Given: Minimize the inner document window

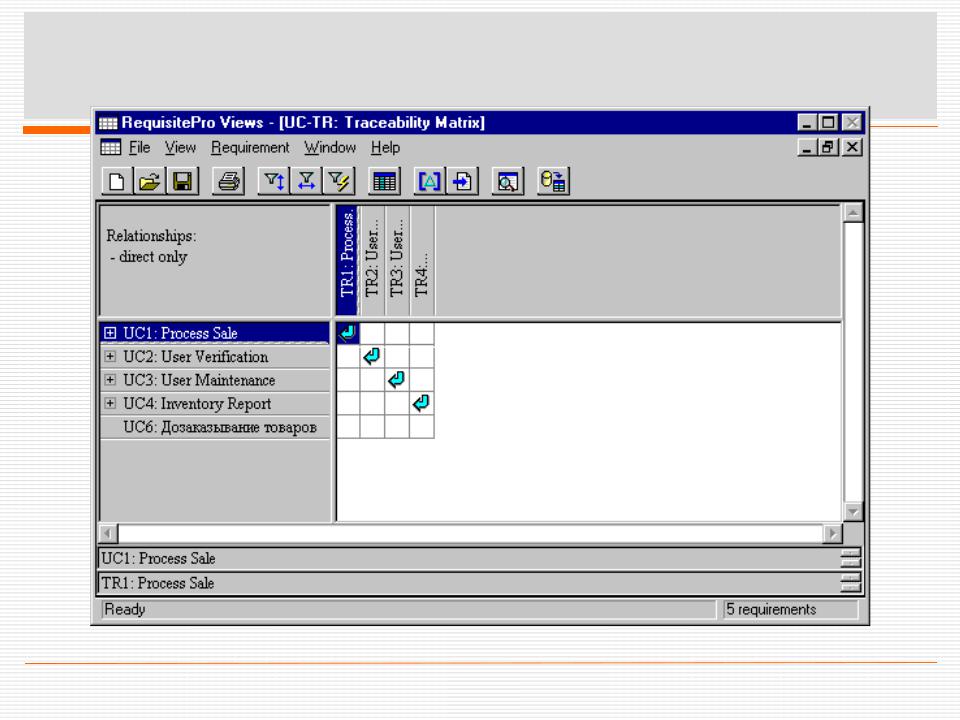Looking at the screenshot, I should pos(808,148).
